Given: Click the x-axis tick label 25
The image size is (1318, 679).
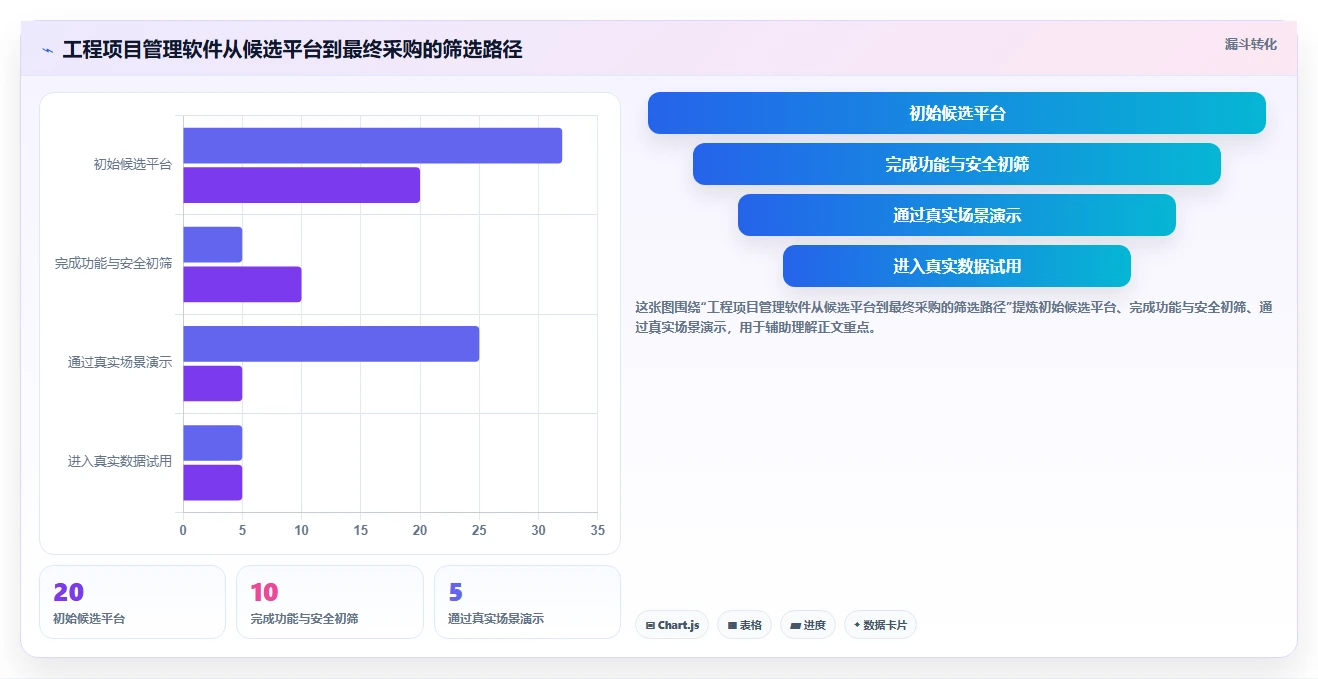Looking at the screenshot, I should [x=479, y=530].
